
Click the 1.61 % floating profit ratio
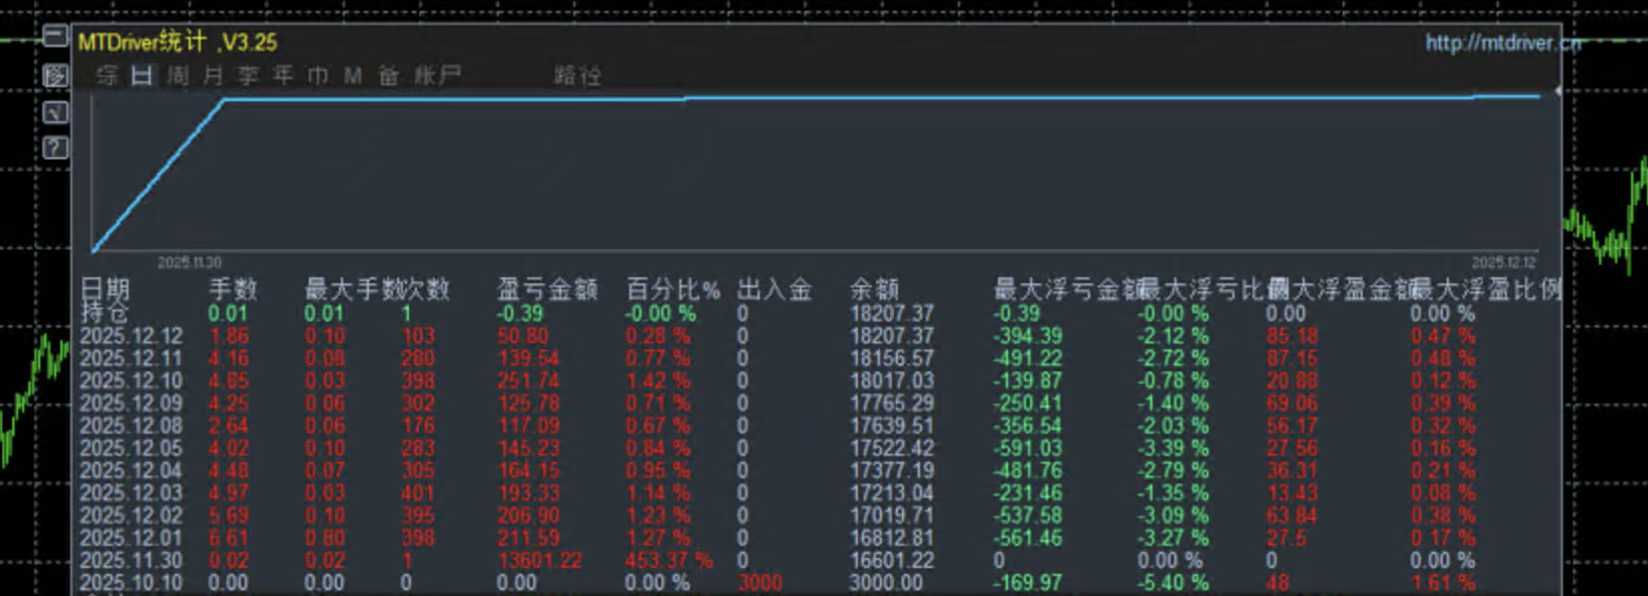point(1443,582)
